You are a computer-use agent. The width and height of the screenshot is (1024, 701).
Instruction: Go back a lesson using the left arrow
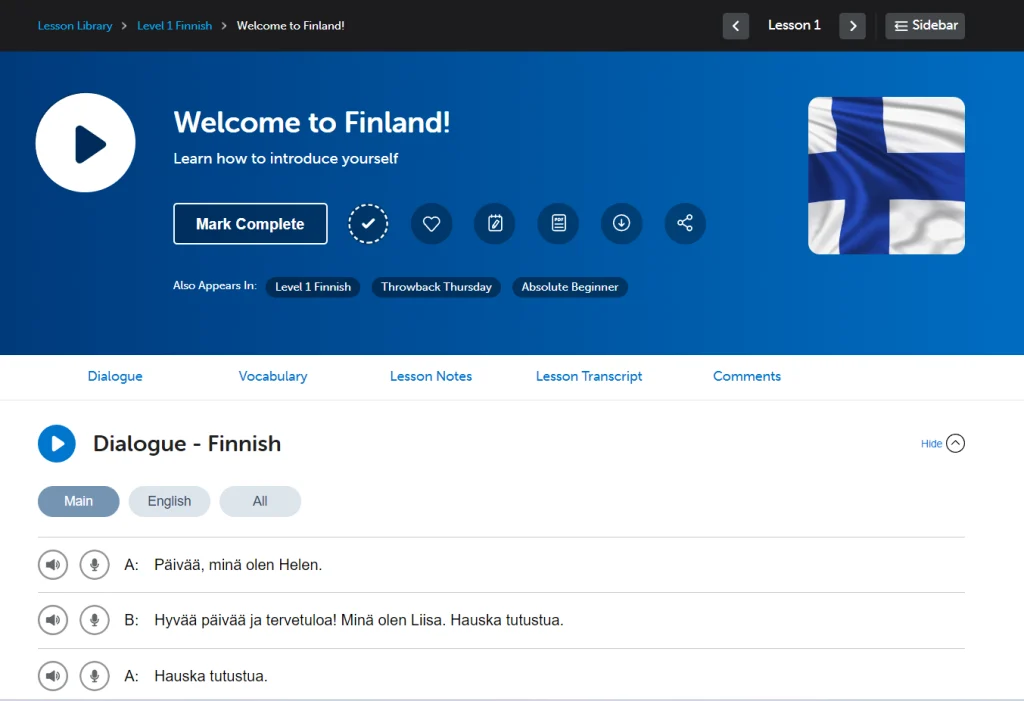point(736,26)
